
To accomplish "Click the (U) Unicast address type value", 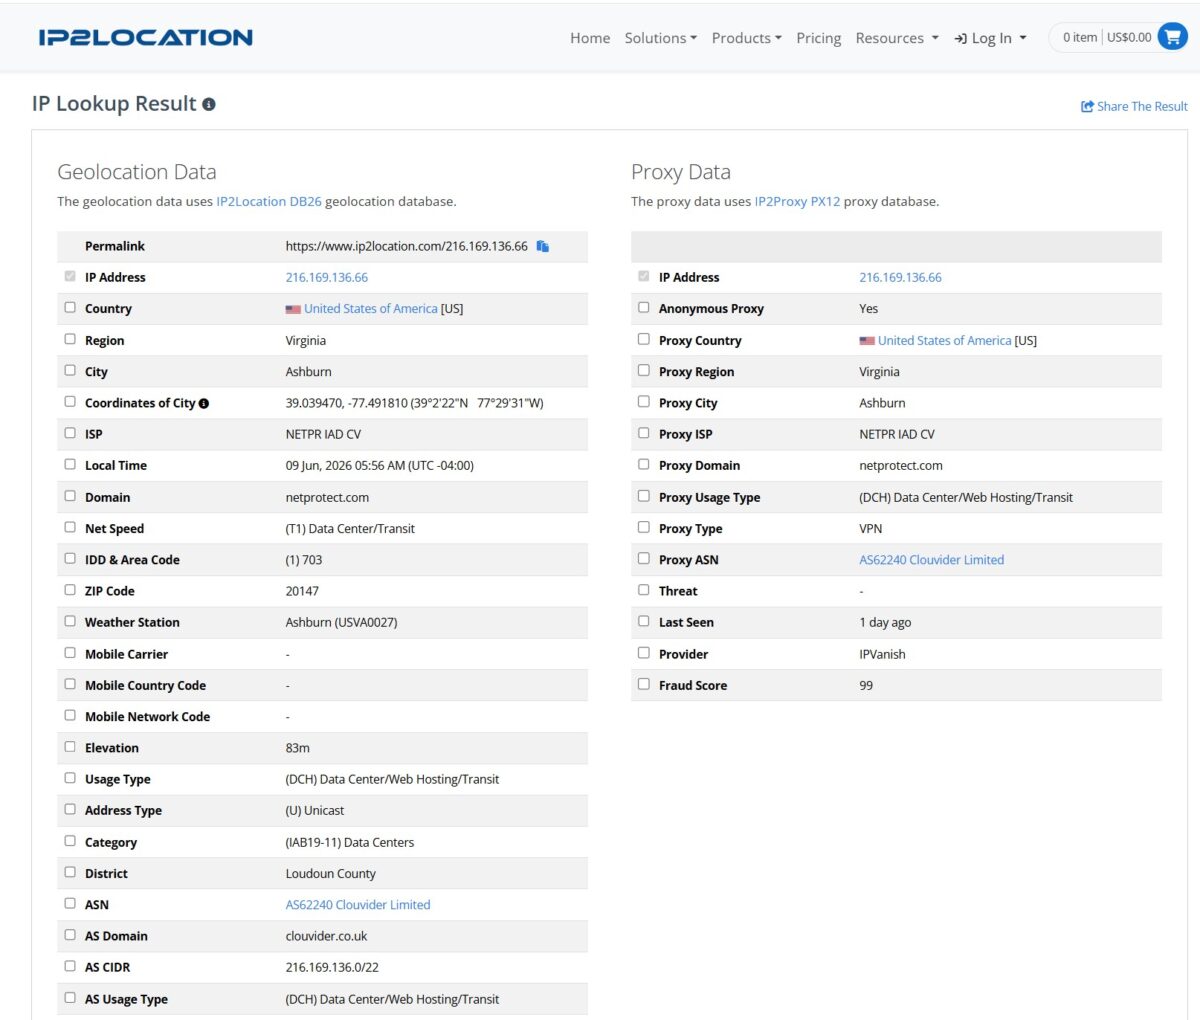I will pos(314,810).
